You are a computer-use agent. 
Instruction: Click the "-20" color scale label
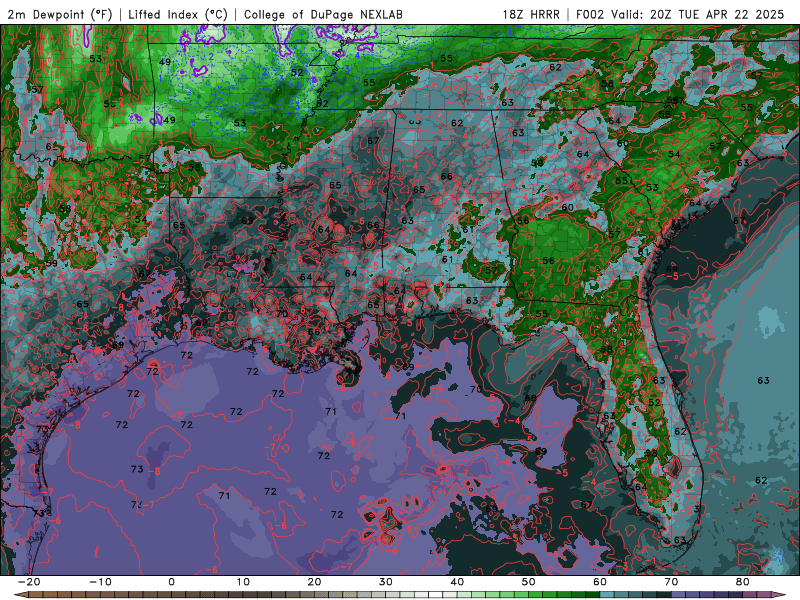tap(29, 582)
